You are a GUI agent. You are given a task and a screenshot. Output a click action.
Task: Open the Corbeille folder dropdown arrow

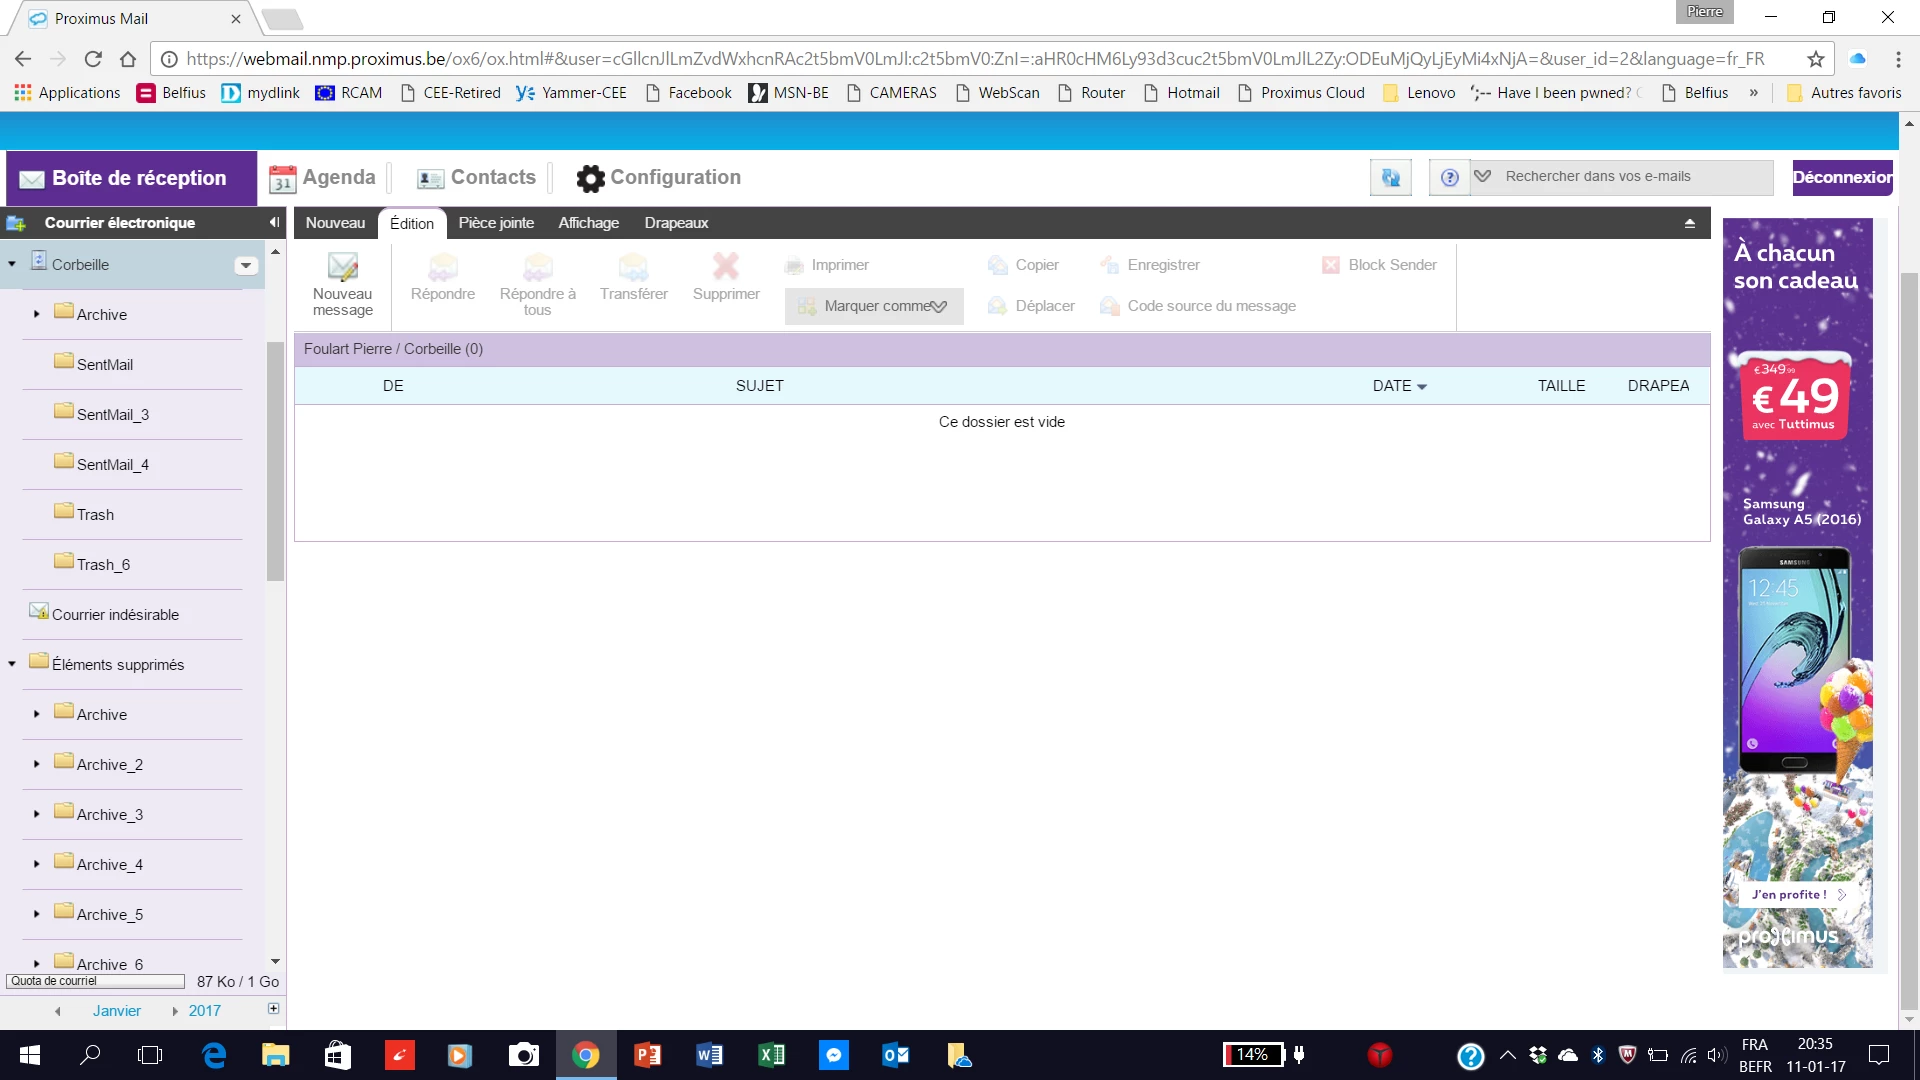246,265
